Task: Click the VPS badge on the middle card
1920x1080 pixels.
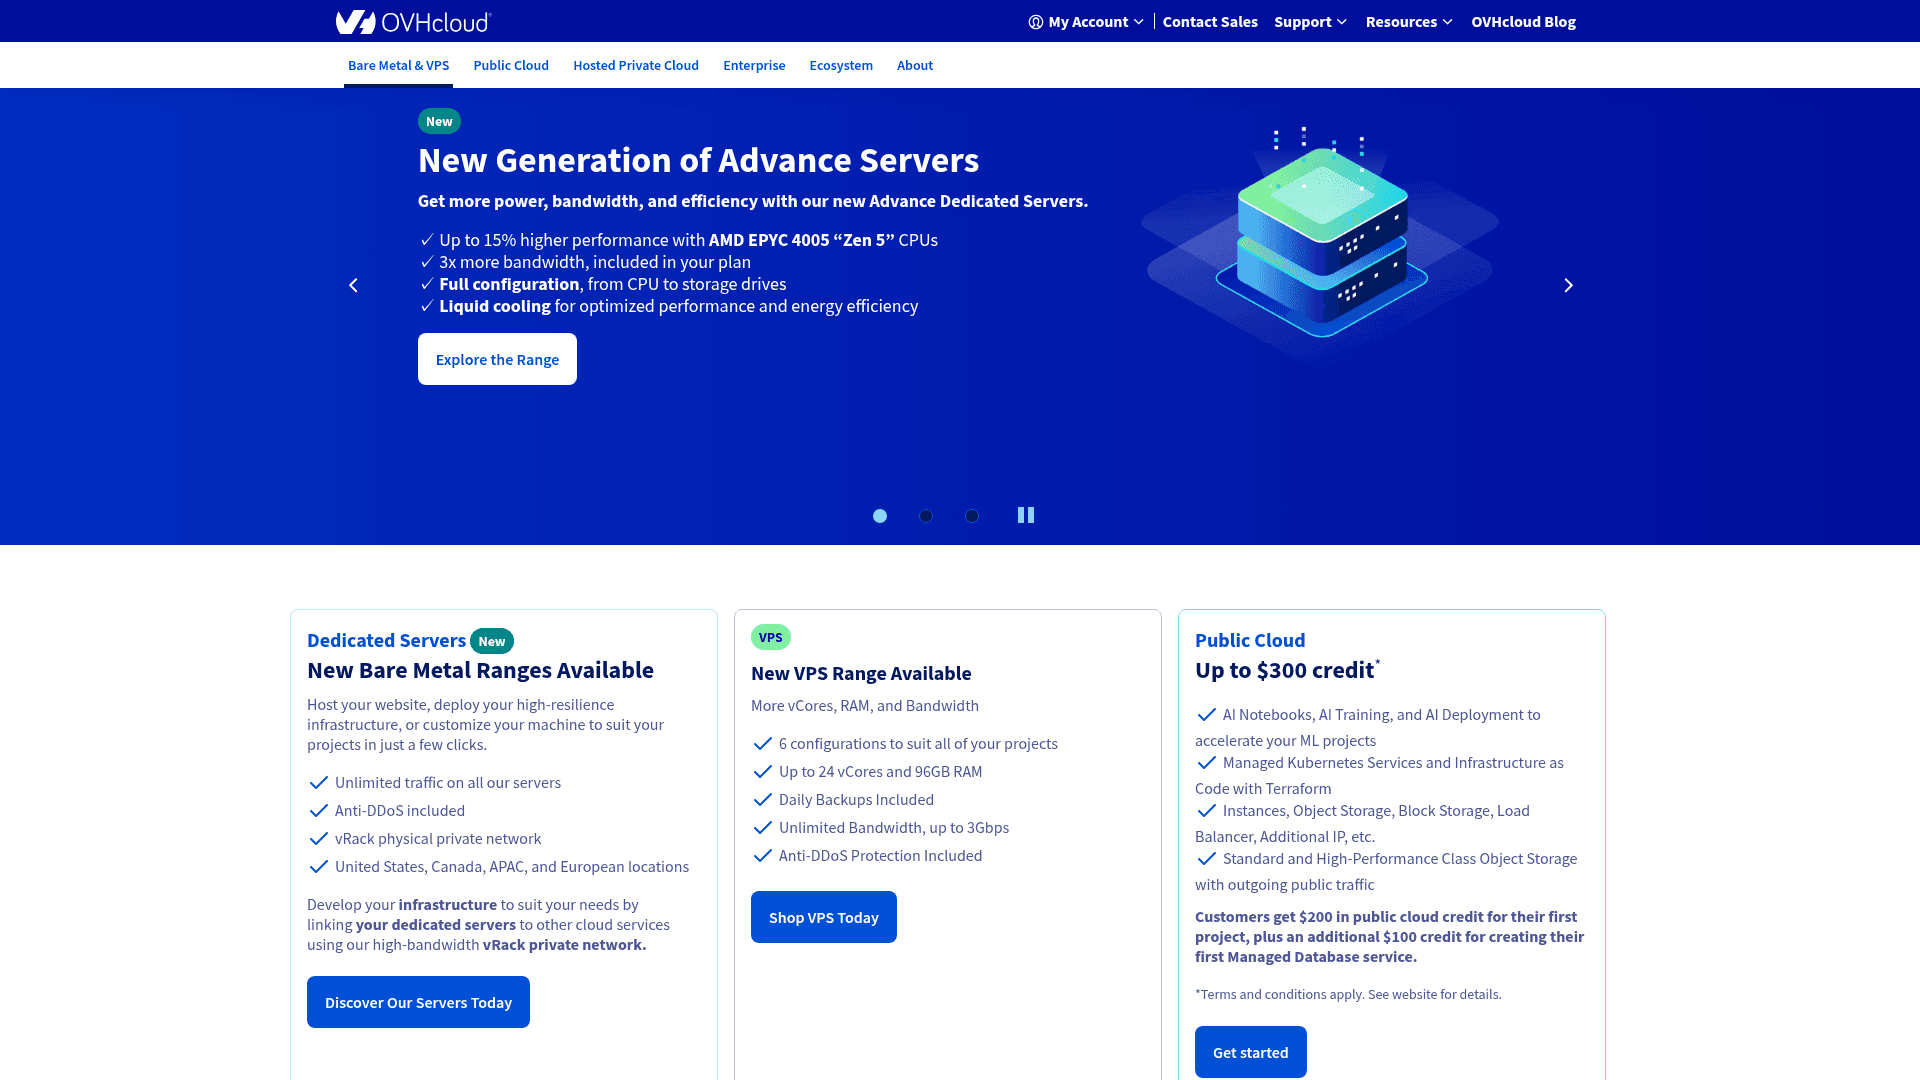Action: (x=770, y=636)
